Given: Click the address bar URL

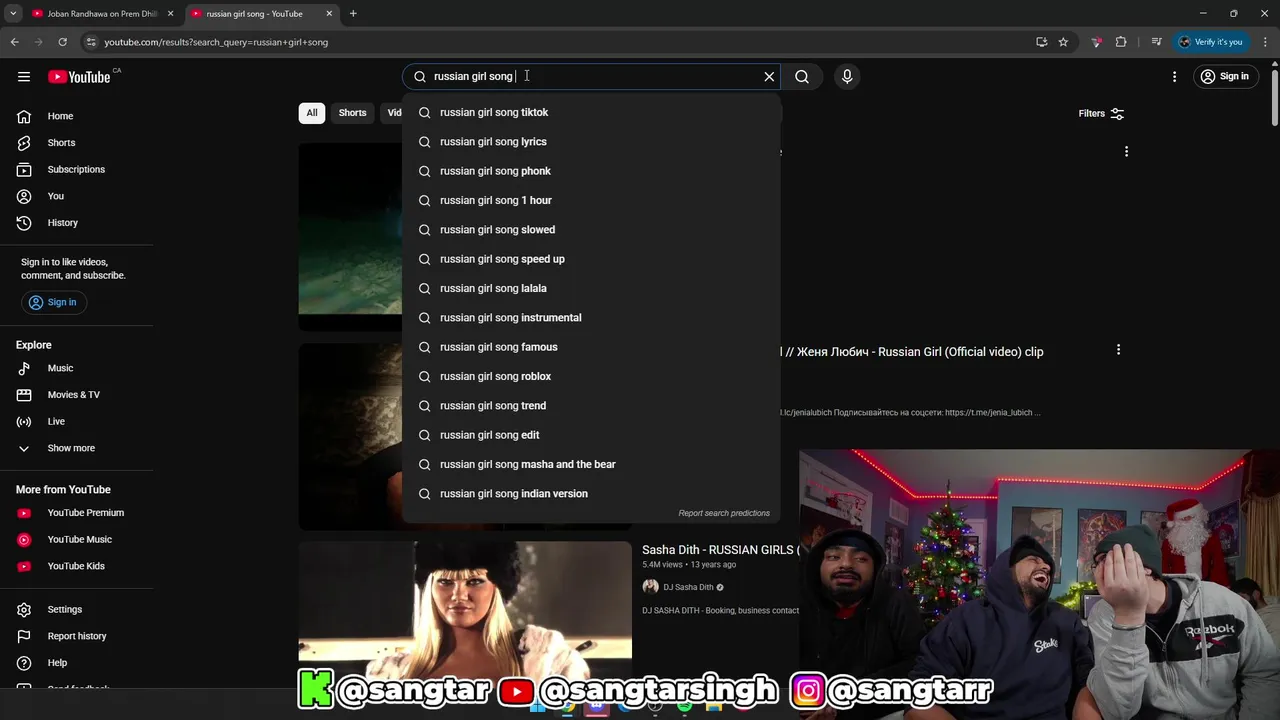Looking at the screenshot, I should (216, 42).
